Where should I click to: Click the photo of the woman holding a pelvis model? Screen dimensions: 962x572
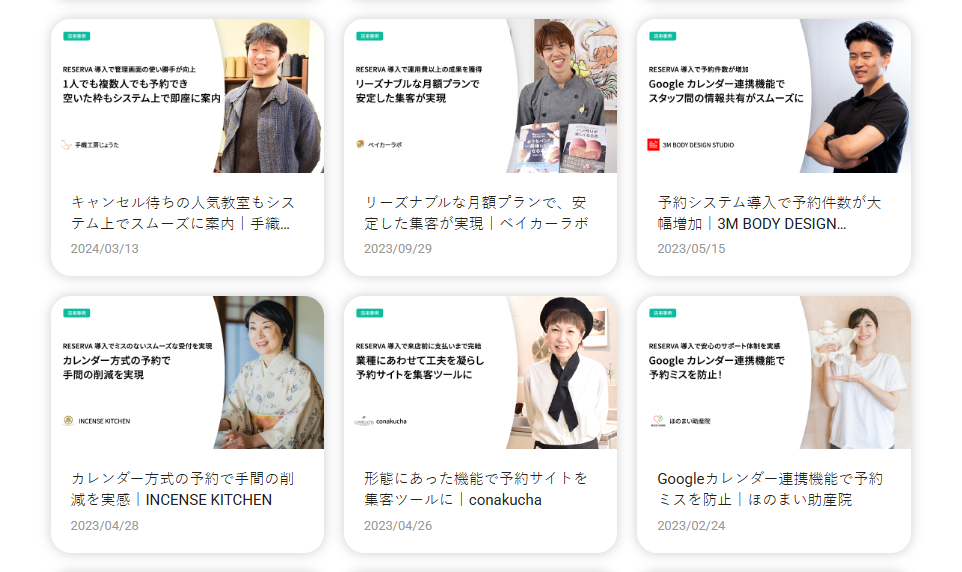pyautogui.click(x=857, y=373)
